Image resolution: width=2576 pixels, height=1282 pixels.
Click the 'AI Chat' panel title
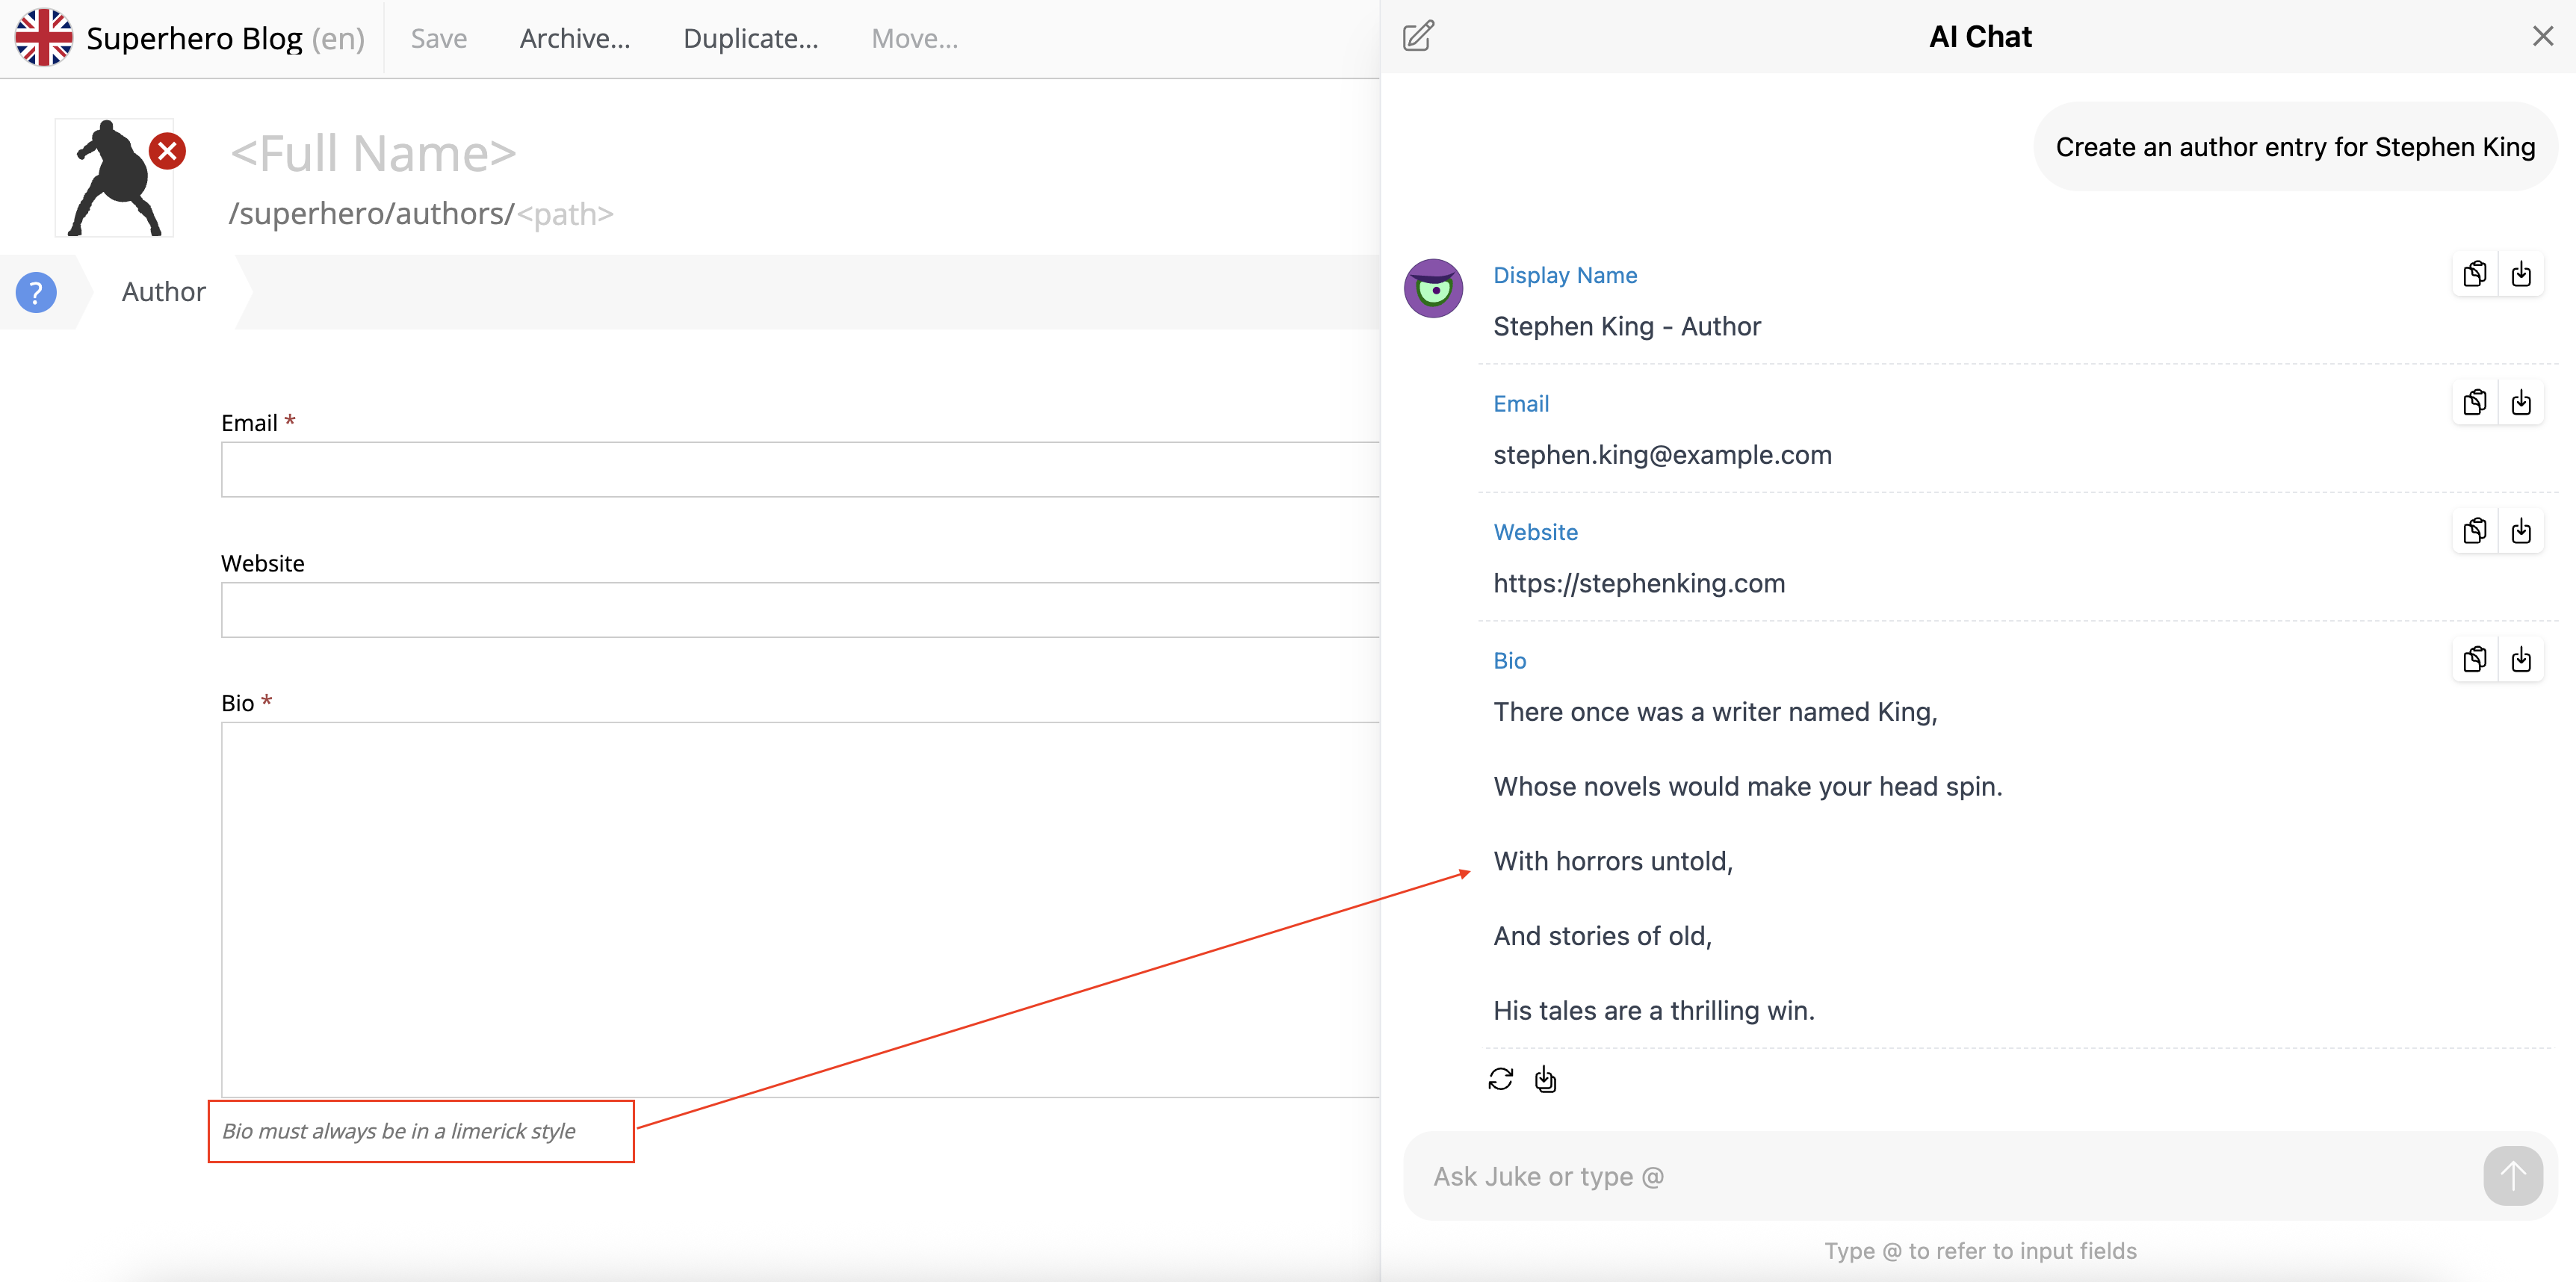coord(1980,36)
